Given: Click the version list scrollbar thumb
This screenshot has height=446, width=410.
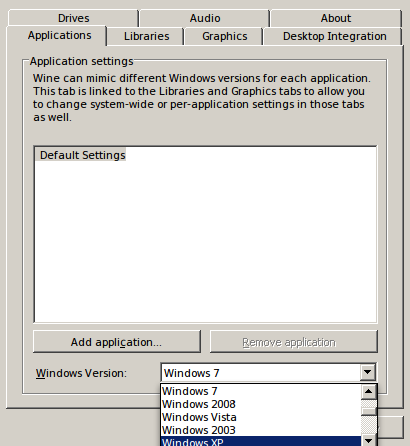Looking at the screenshot, I should pos(369,412).
